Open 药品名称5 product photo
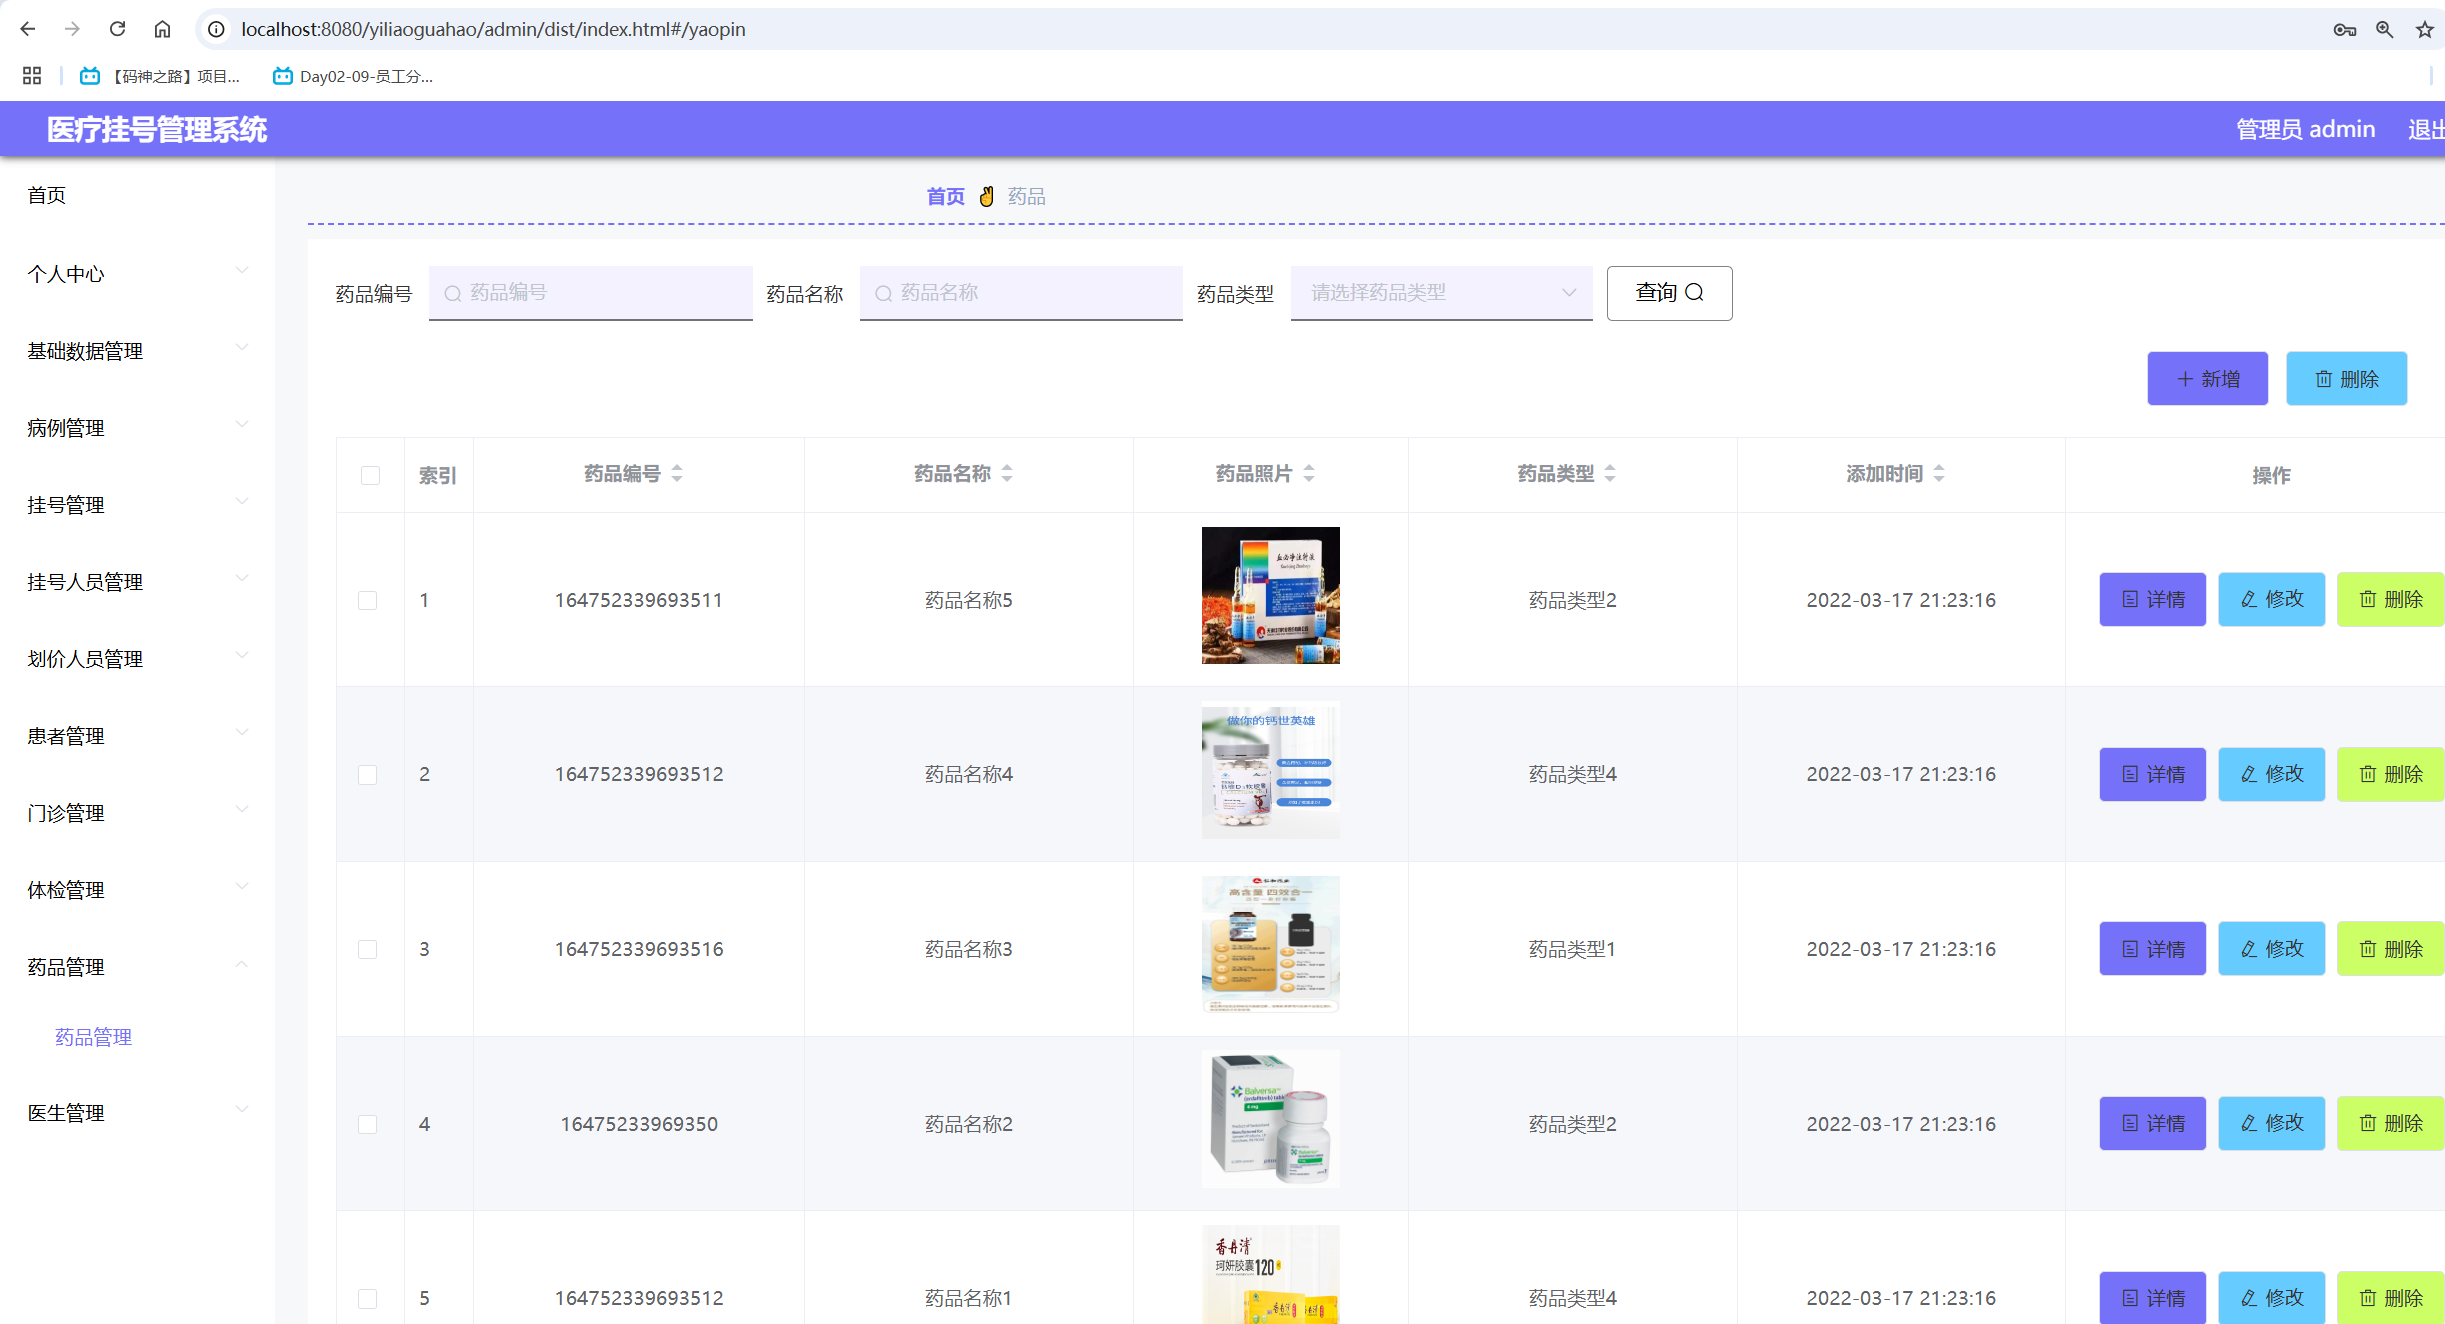 point(1270,595)
